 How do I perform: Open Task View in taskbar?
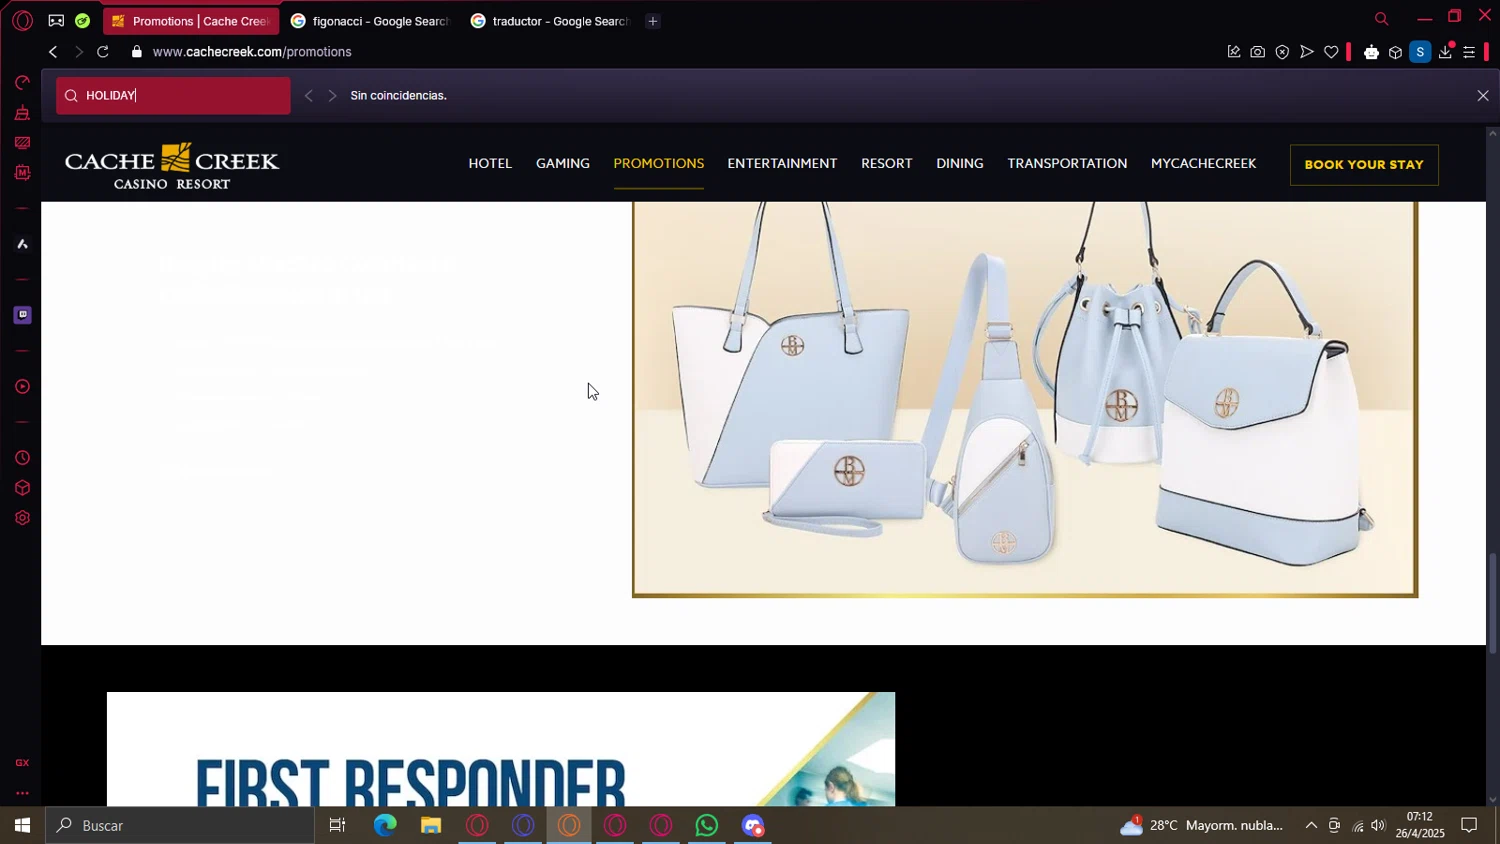click(338, 825)
